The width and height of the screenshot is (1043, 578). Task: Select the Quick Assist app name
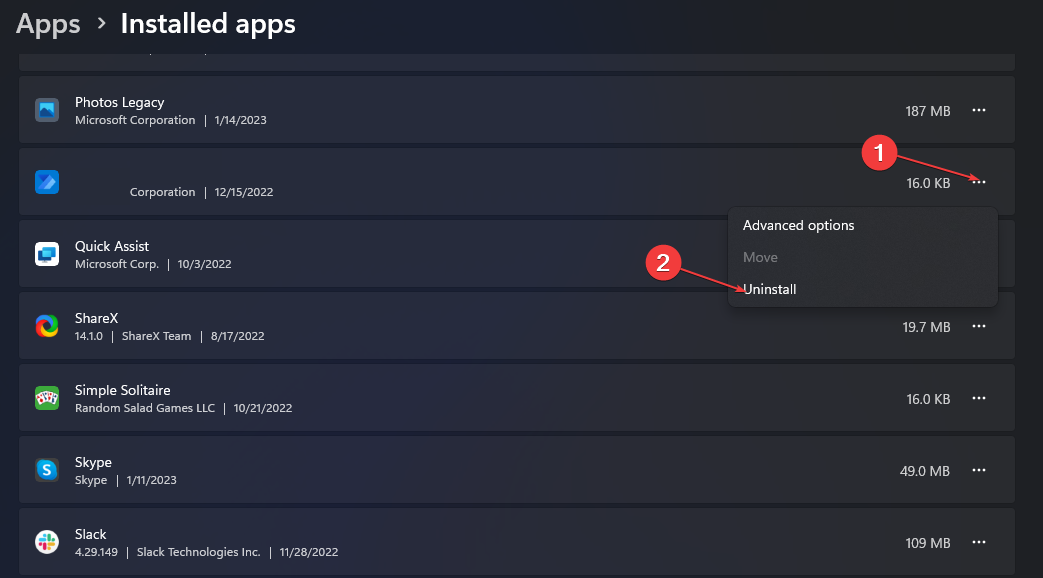[112, 246]
